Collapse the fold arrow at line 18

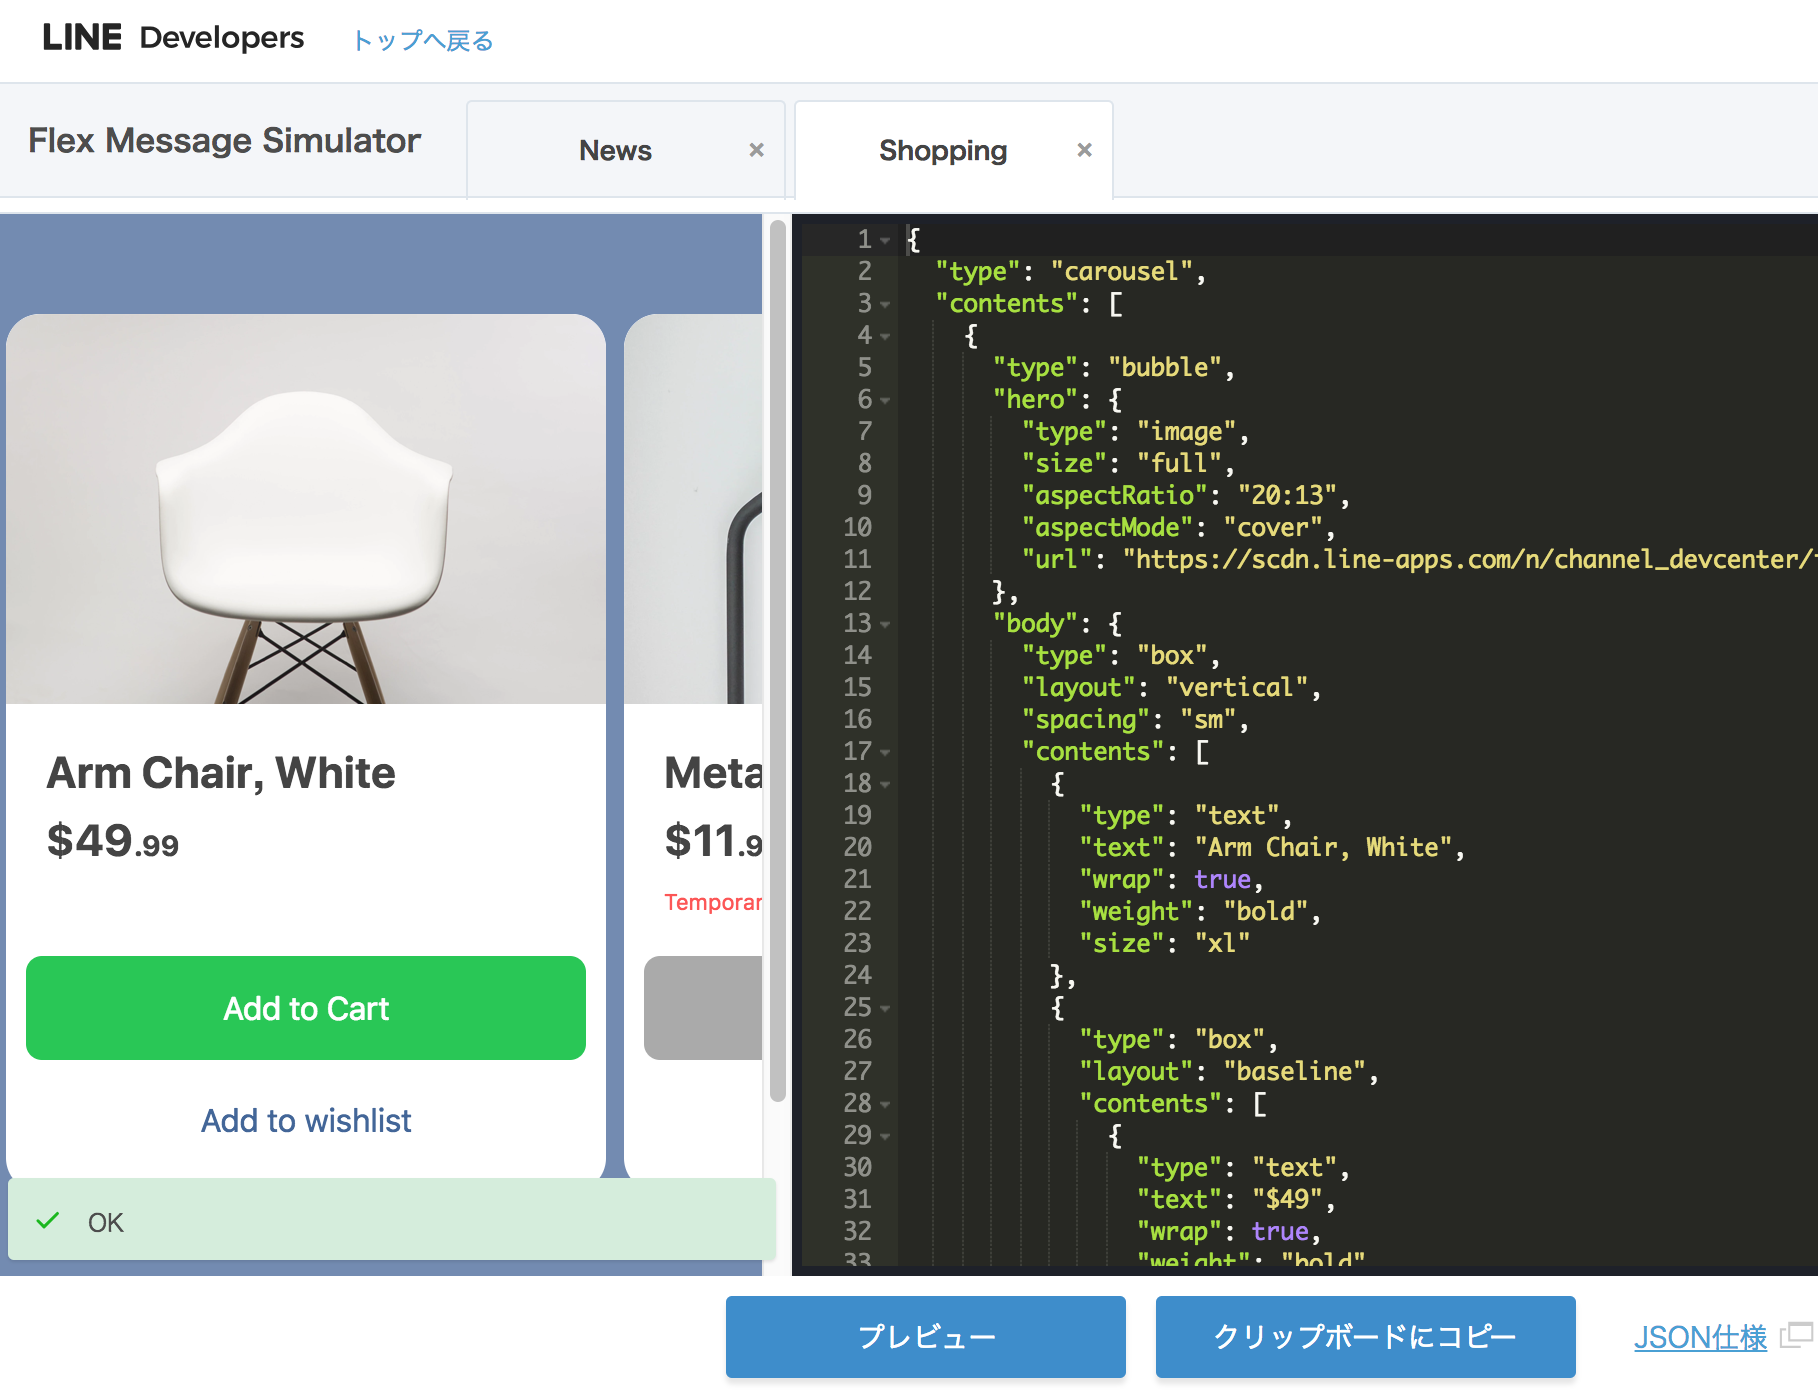(885, 784)
